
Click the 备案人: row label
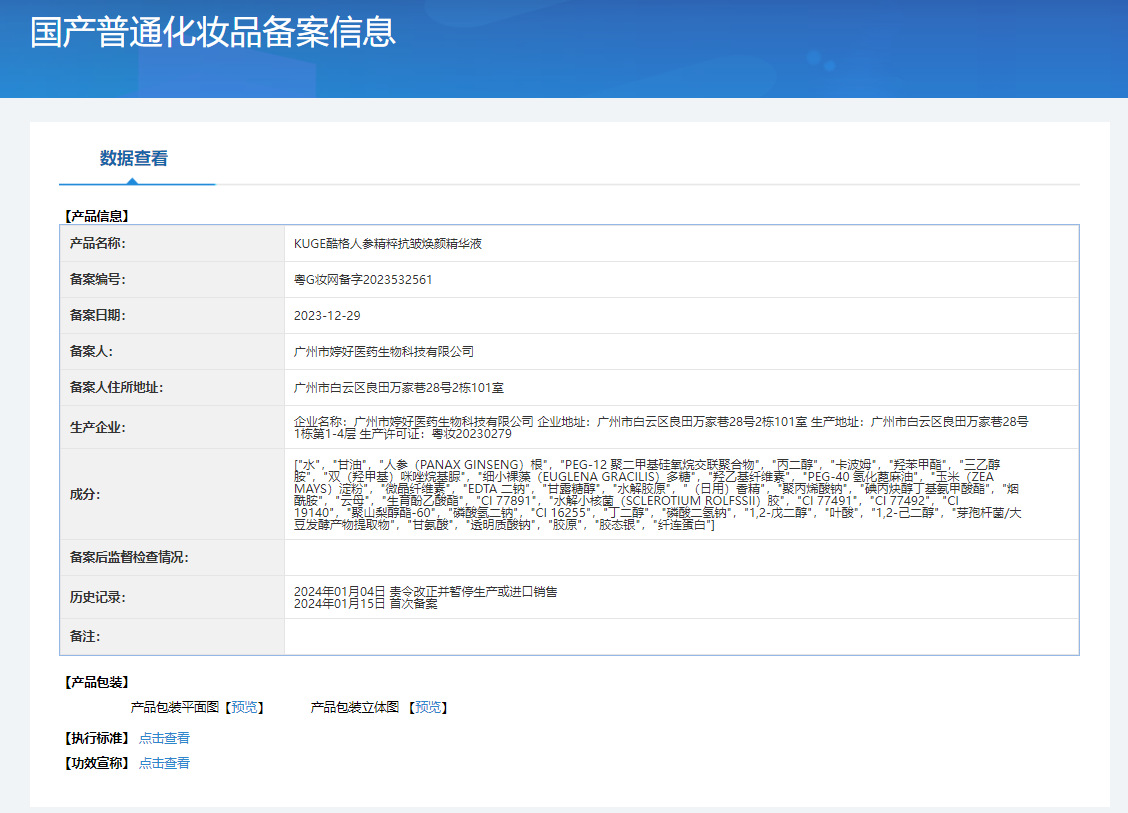(91, 352)
